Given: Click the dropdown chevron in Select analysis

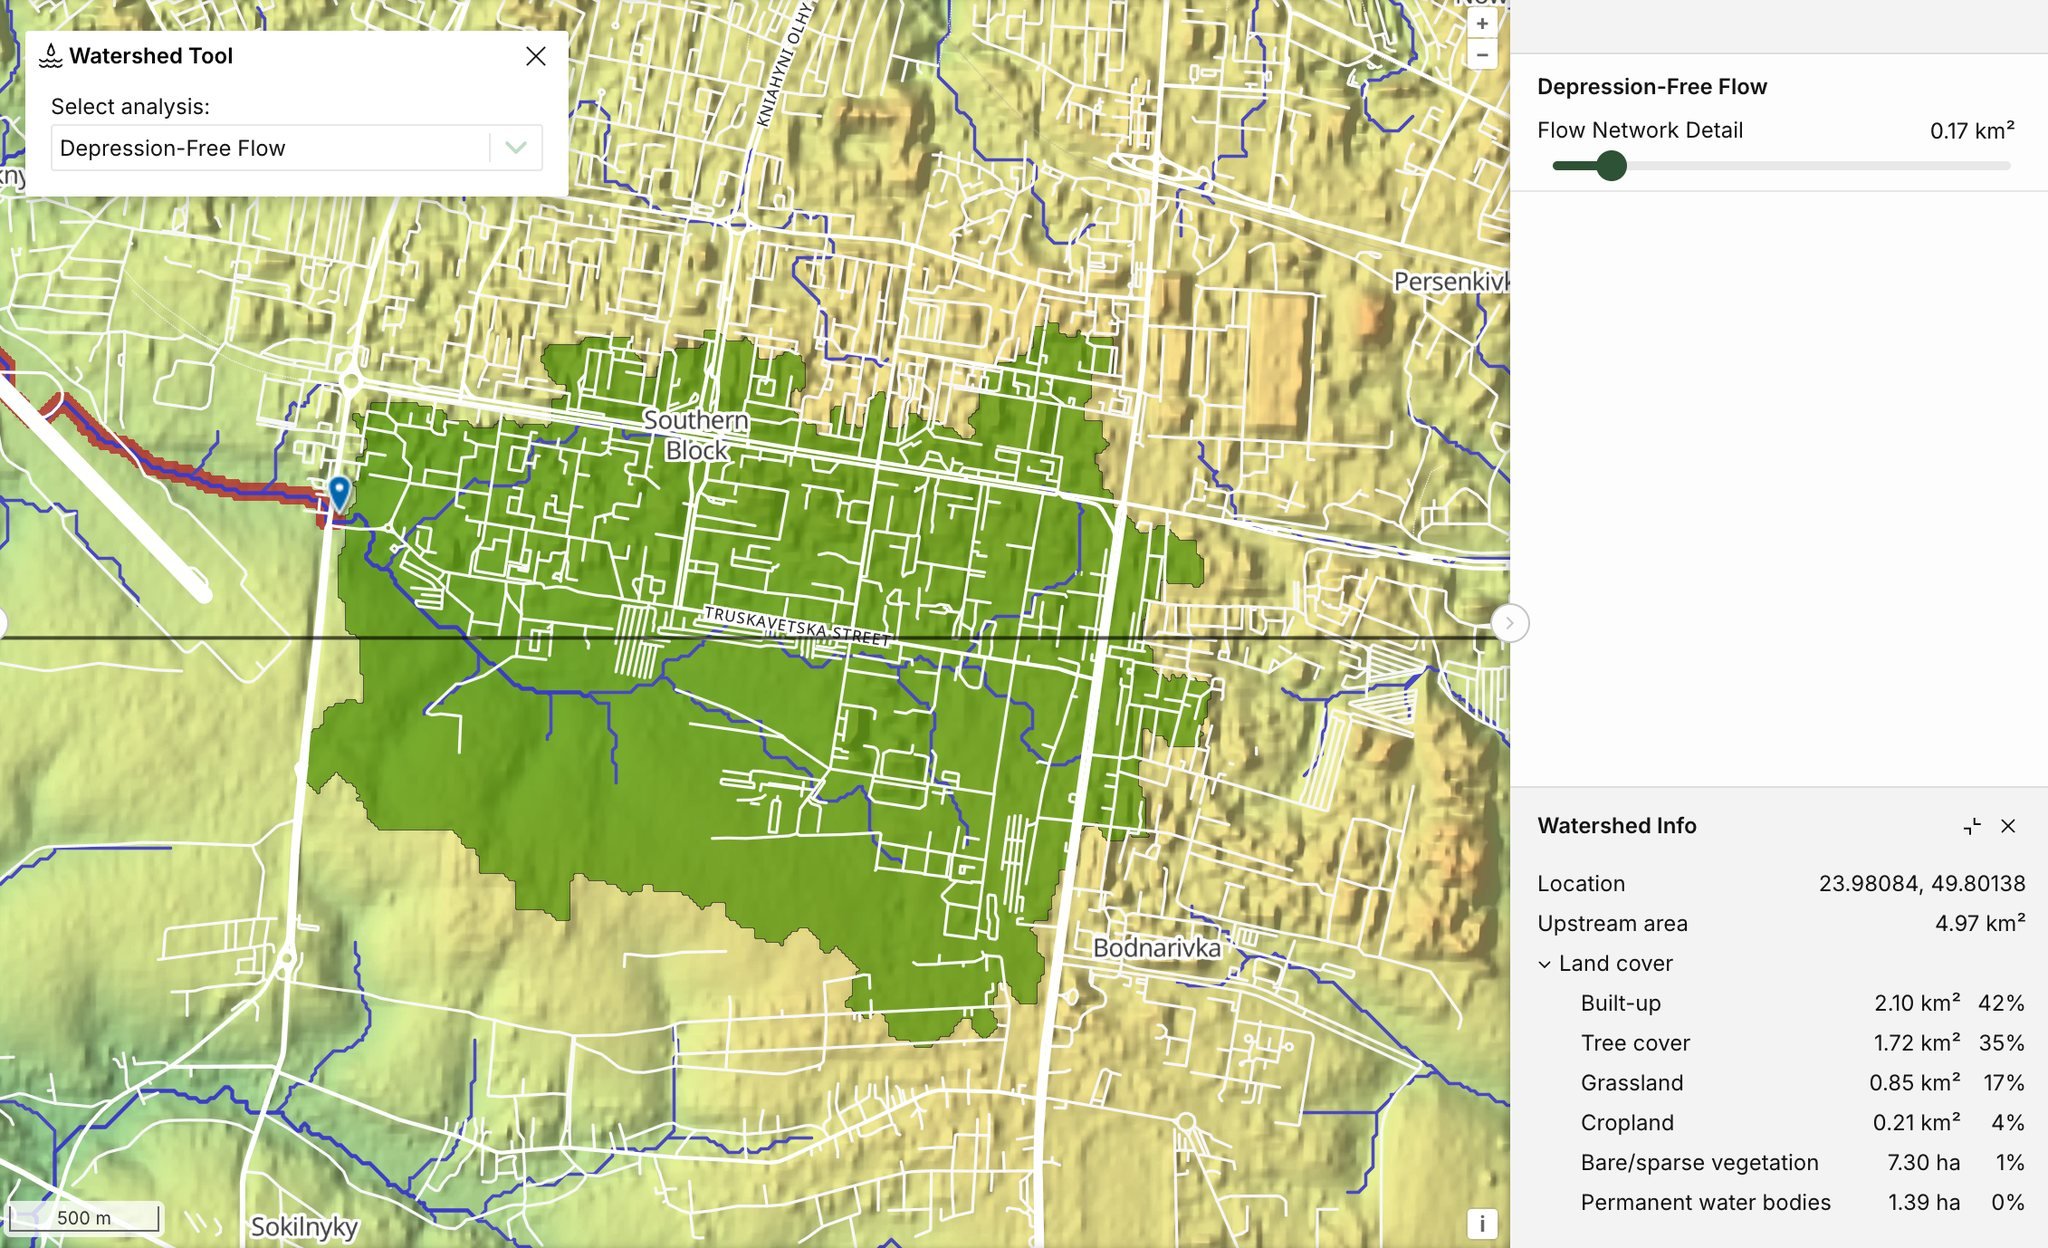Looking at the screenshot, I should point(515,148).
